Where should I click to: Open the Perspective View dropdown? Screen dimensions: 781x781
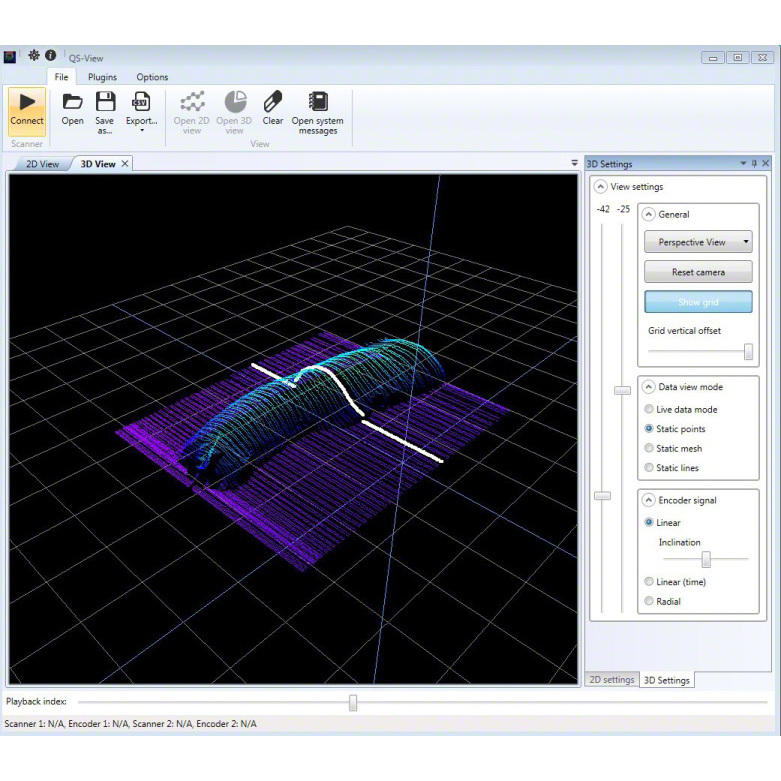[x=698, y=242]
